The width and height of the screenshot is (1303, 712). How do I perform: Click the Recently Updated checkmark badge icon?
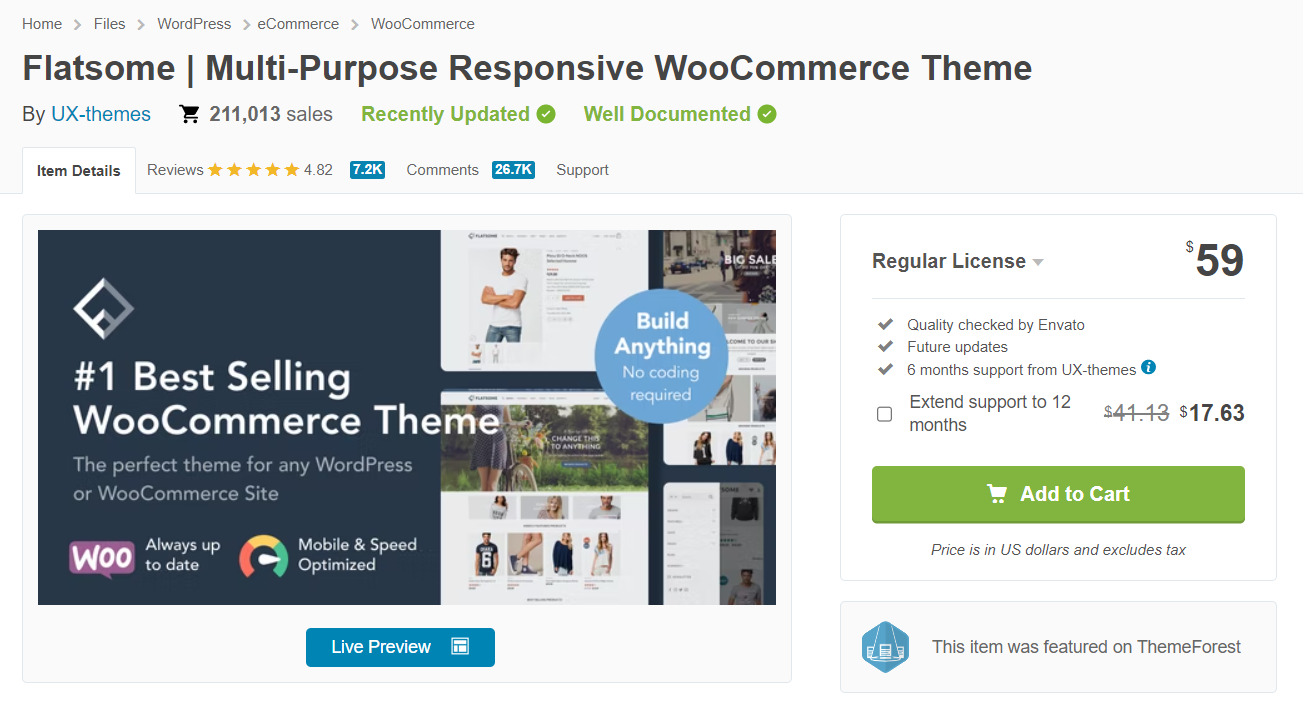pyautogui.click(x=546, y=114)
